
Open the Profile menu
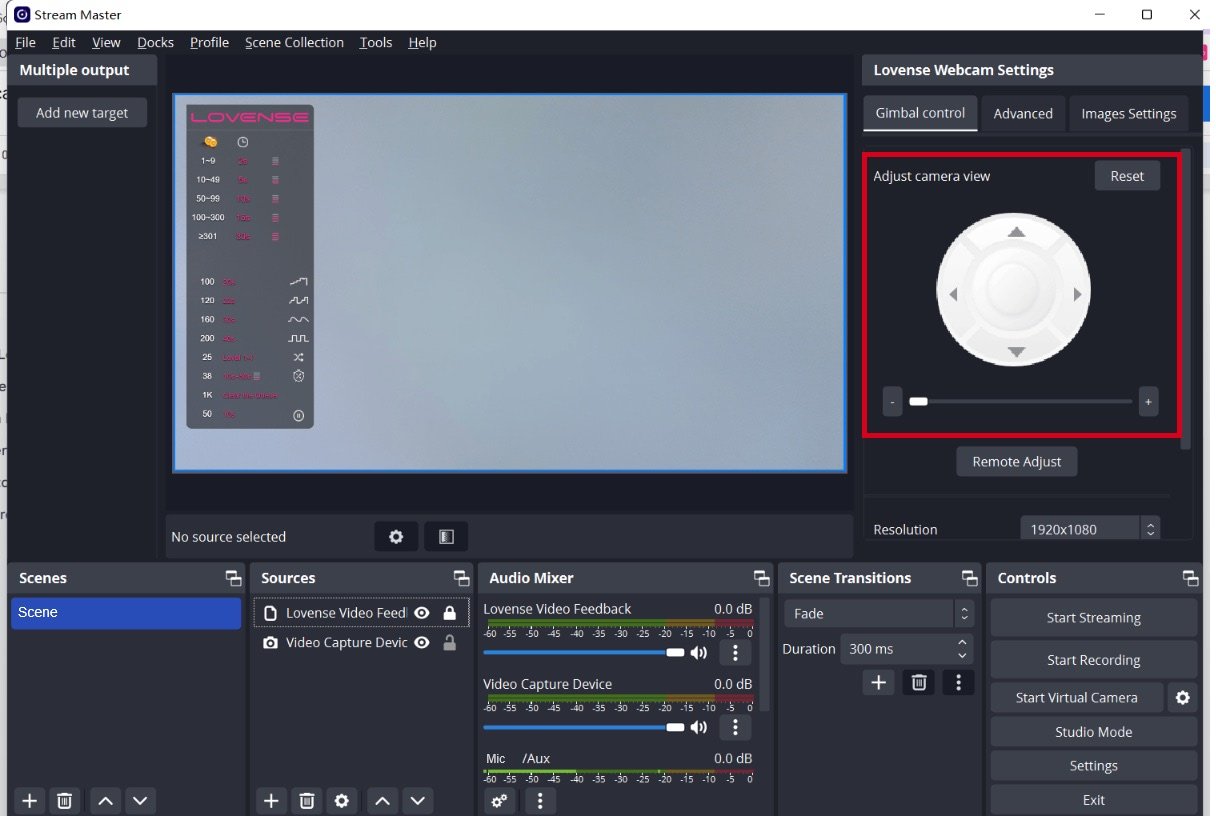coord(209,42)
